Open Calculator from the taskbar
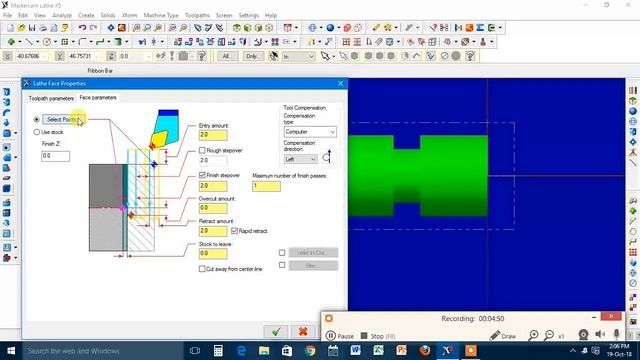Image resolution: width=640 pixels, height=360 pixels. (x=218, y=351)
